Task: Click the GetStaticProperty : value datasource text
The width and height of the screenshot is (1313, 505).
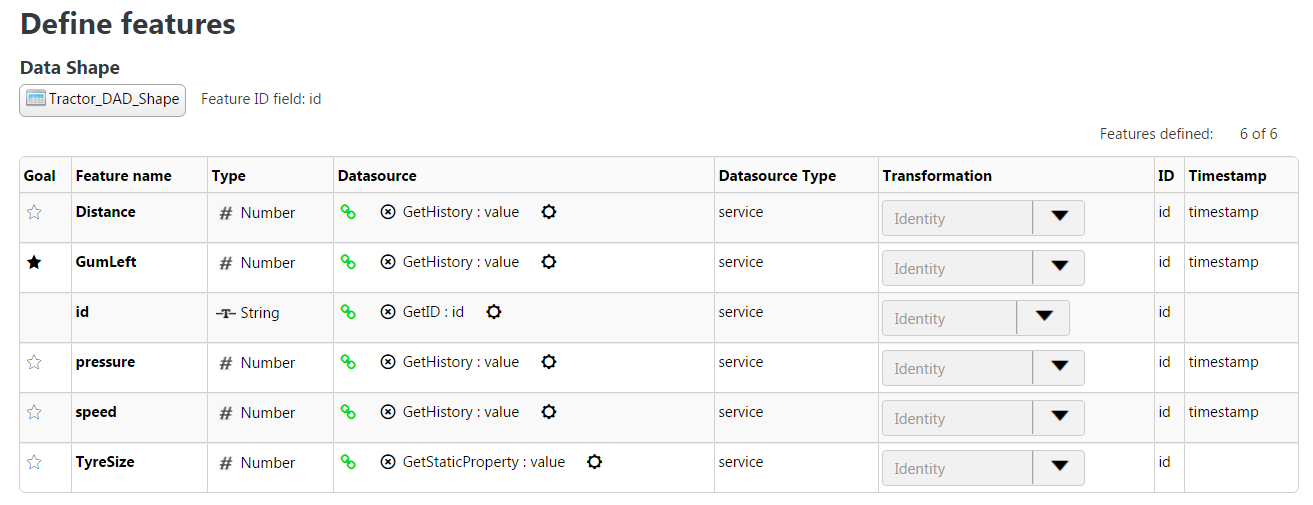Action: pyautogui.click(x=484, y=462)
